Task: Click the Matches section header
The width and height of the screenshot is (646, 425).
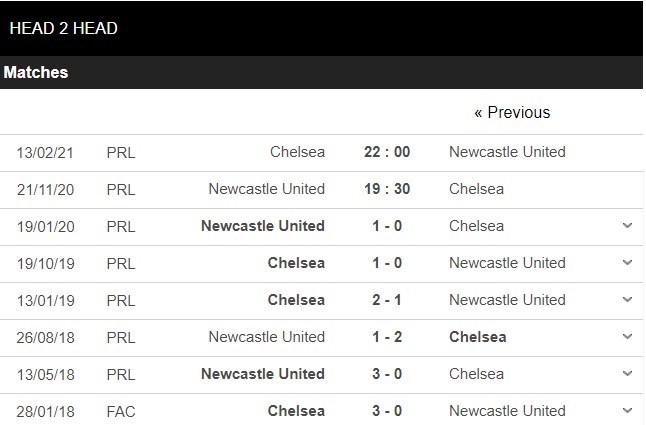Action: [x=36, y=73]
